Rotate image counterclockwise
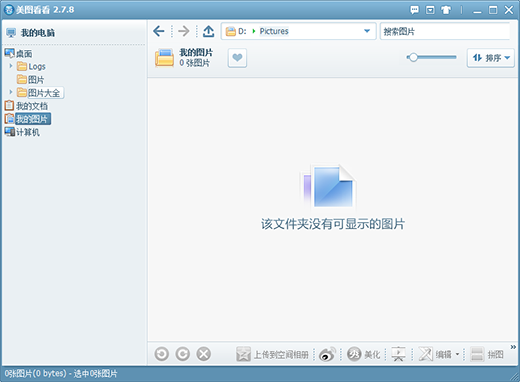This screenshot has height=382, width=520. [x=162, y=354]
